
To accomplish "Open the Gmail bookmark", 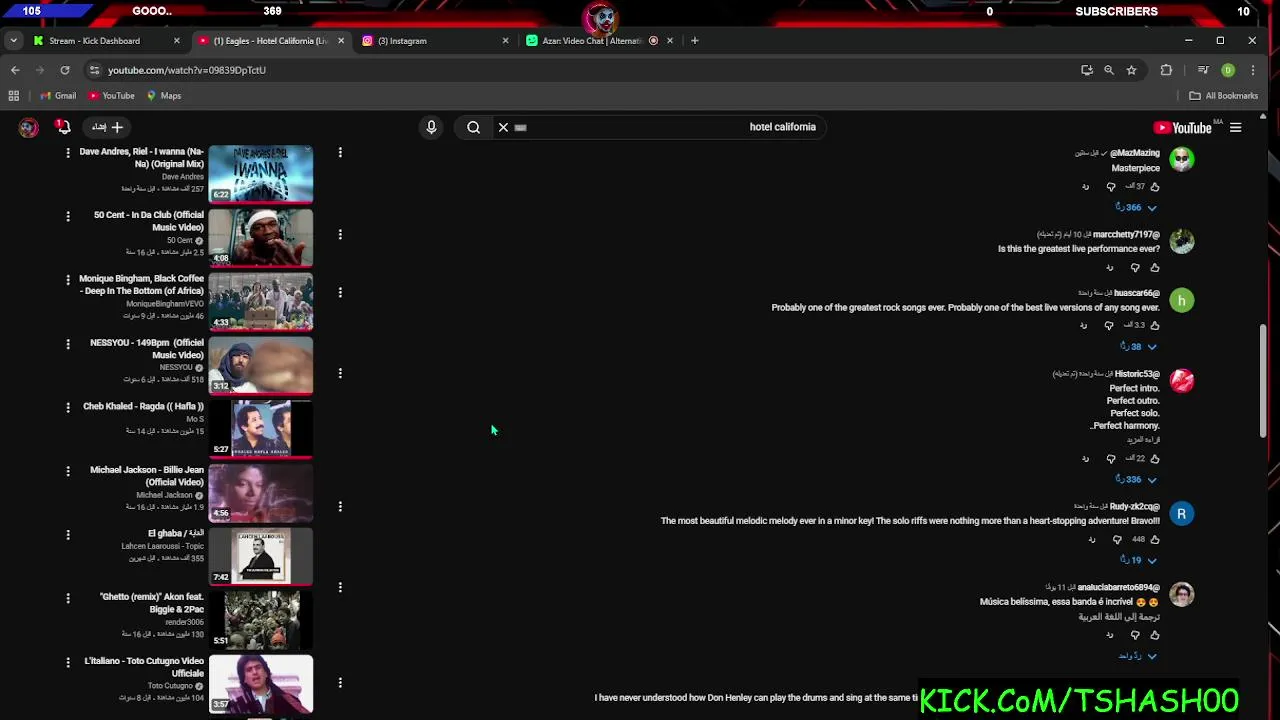I will click(58, 96).
